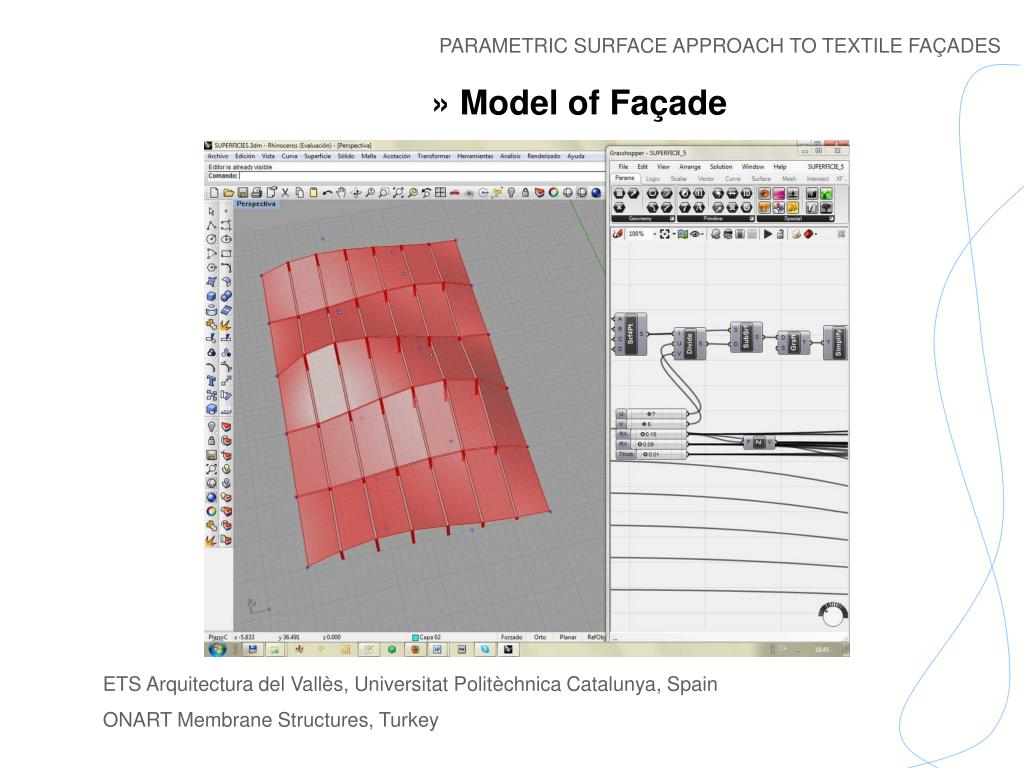Click the SubSrf component on Grasshopper canvas
The width and height of the screenshot is (1024, 768).
click(746, 337)
